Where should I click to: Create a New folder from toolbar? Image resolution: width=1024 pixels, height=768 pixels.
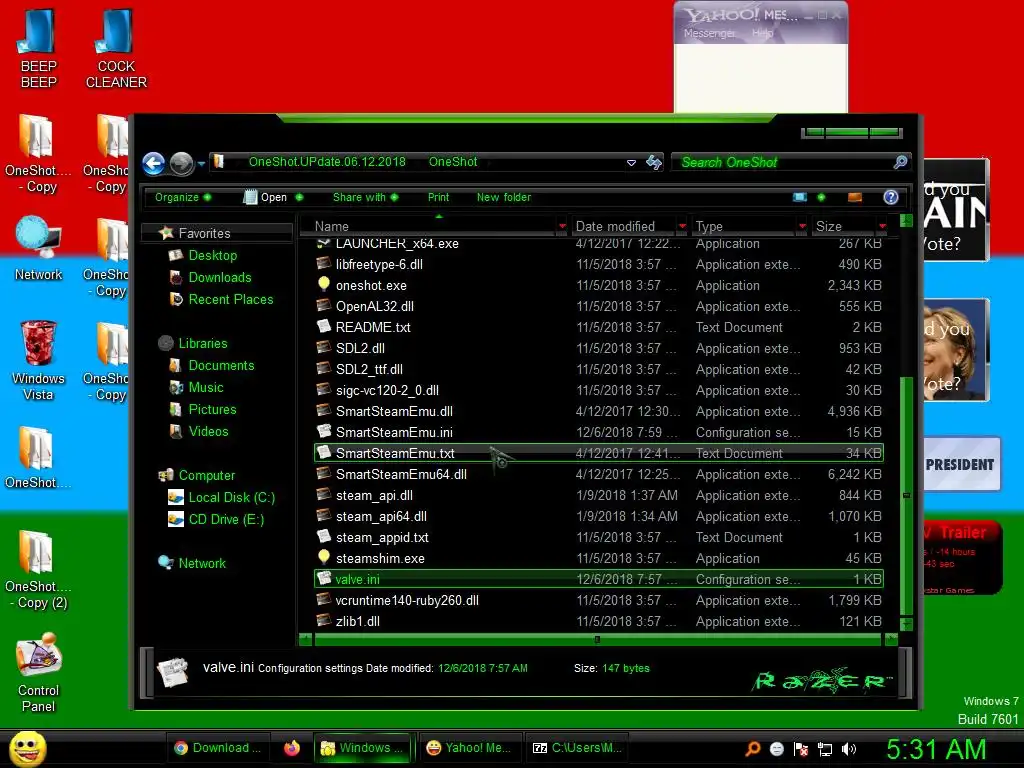coord(504,197)
